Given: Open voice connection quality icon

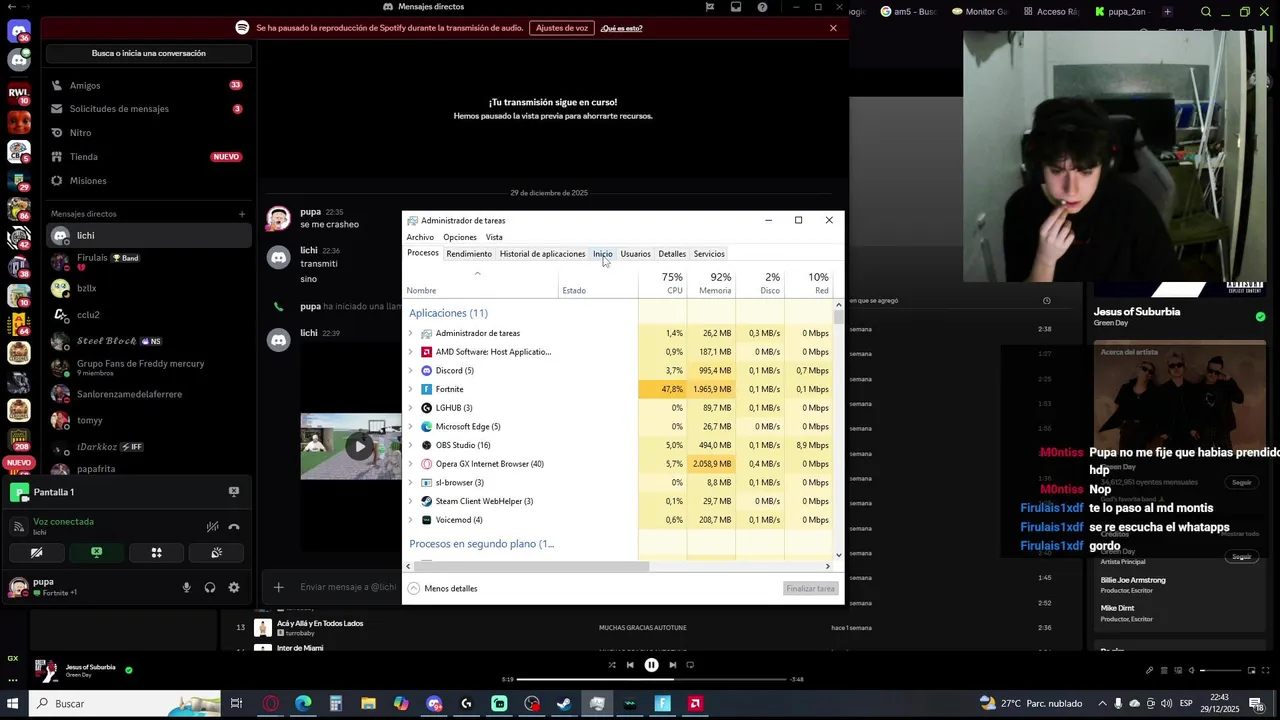Looking at the screenshot, I should 18,526.
